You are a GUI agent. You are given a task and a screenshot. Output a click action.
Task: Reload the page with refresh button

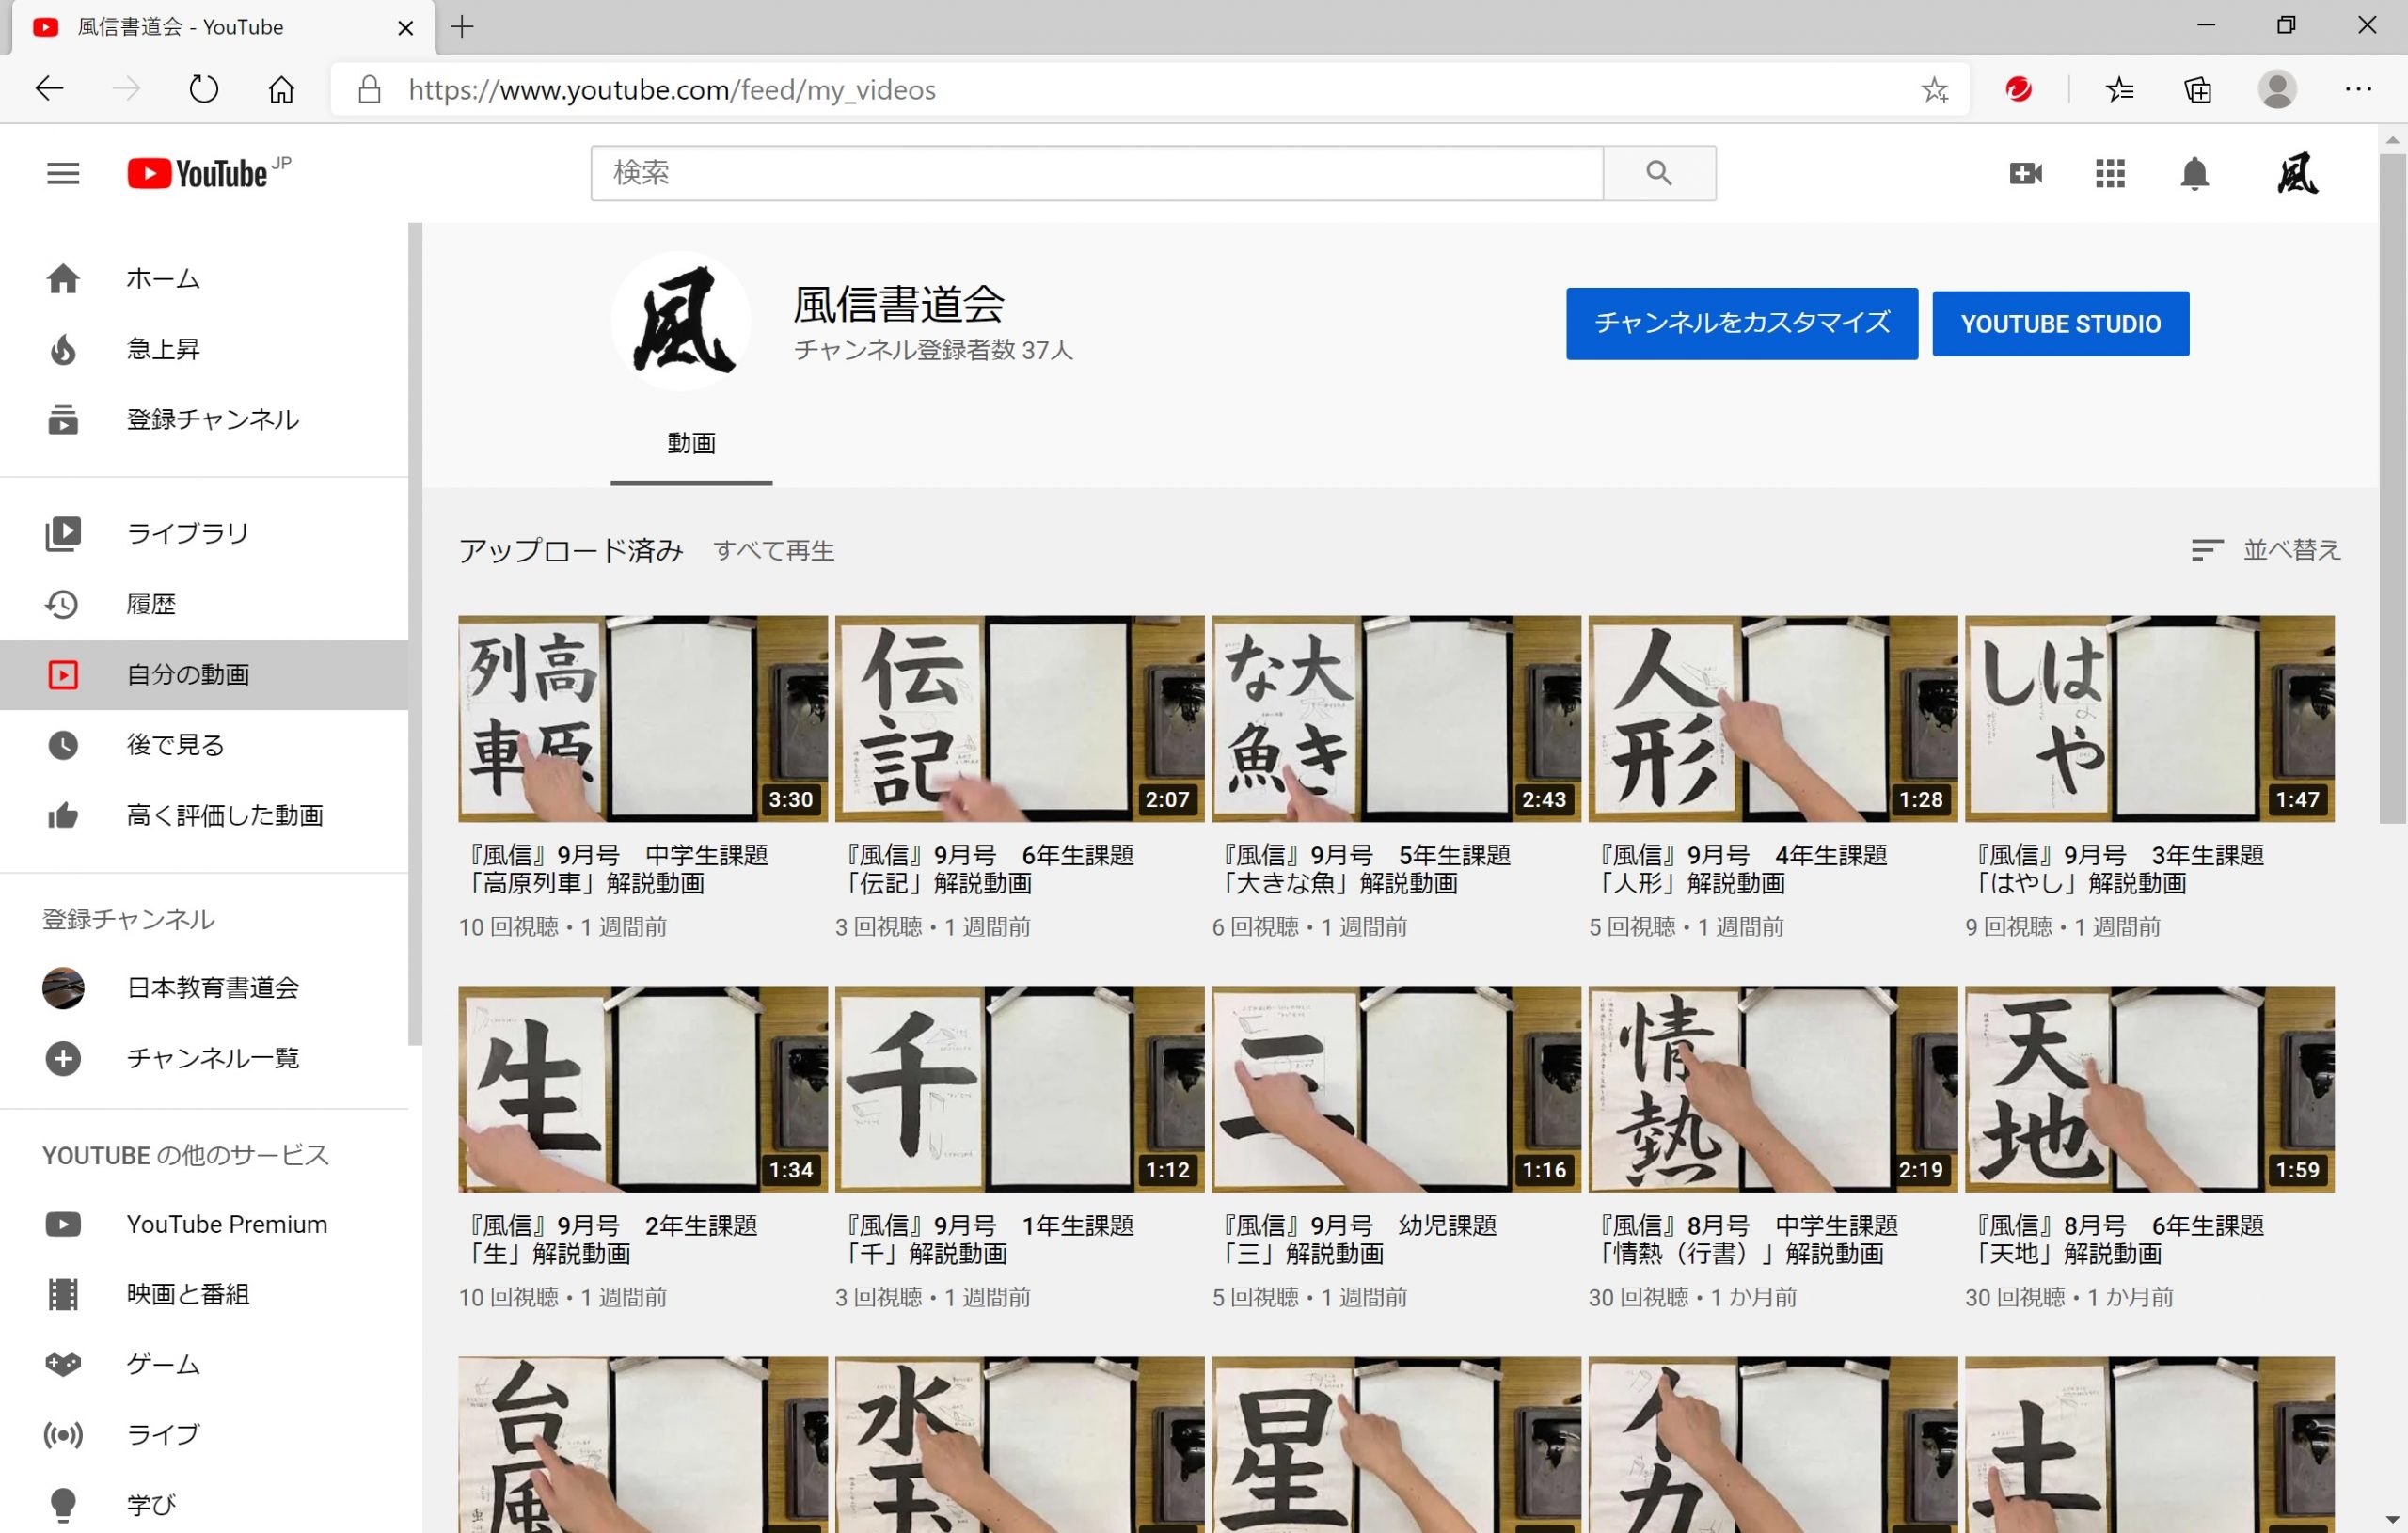[x=204, y=89]
